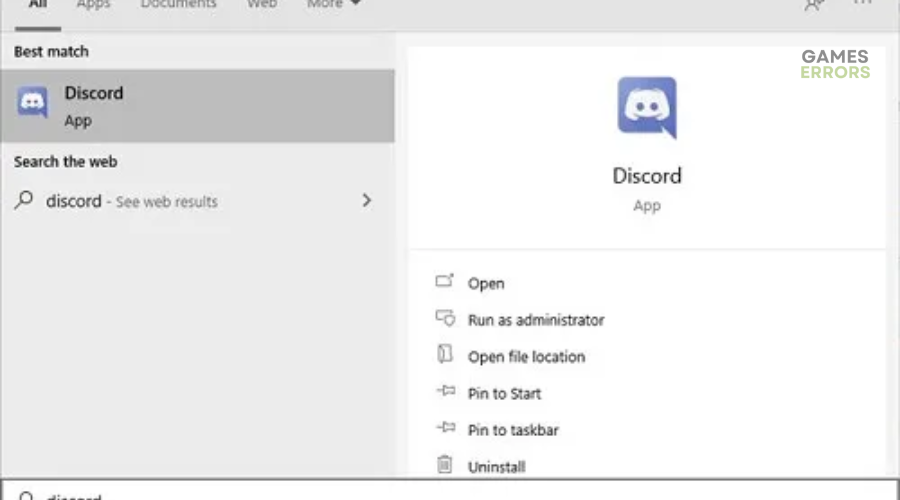Viewport: 900px width, 500px height.
Task: Choose Run as administrator
Action: click(536, 320)
